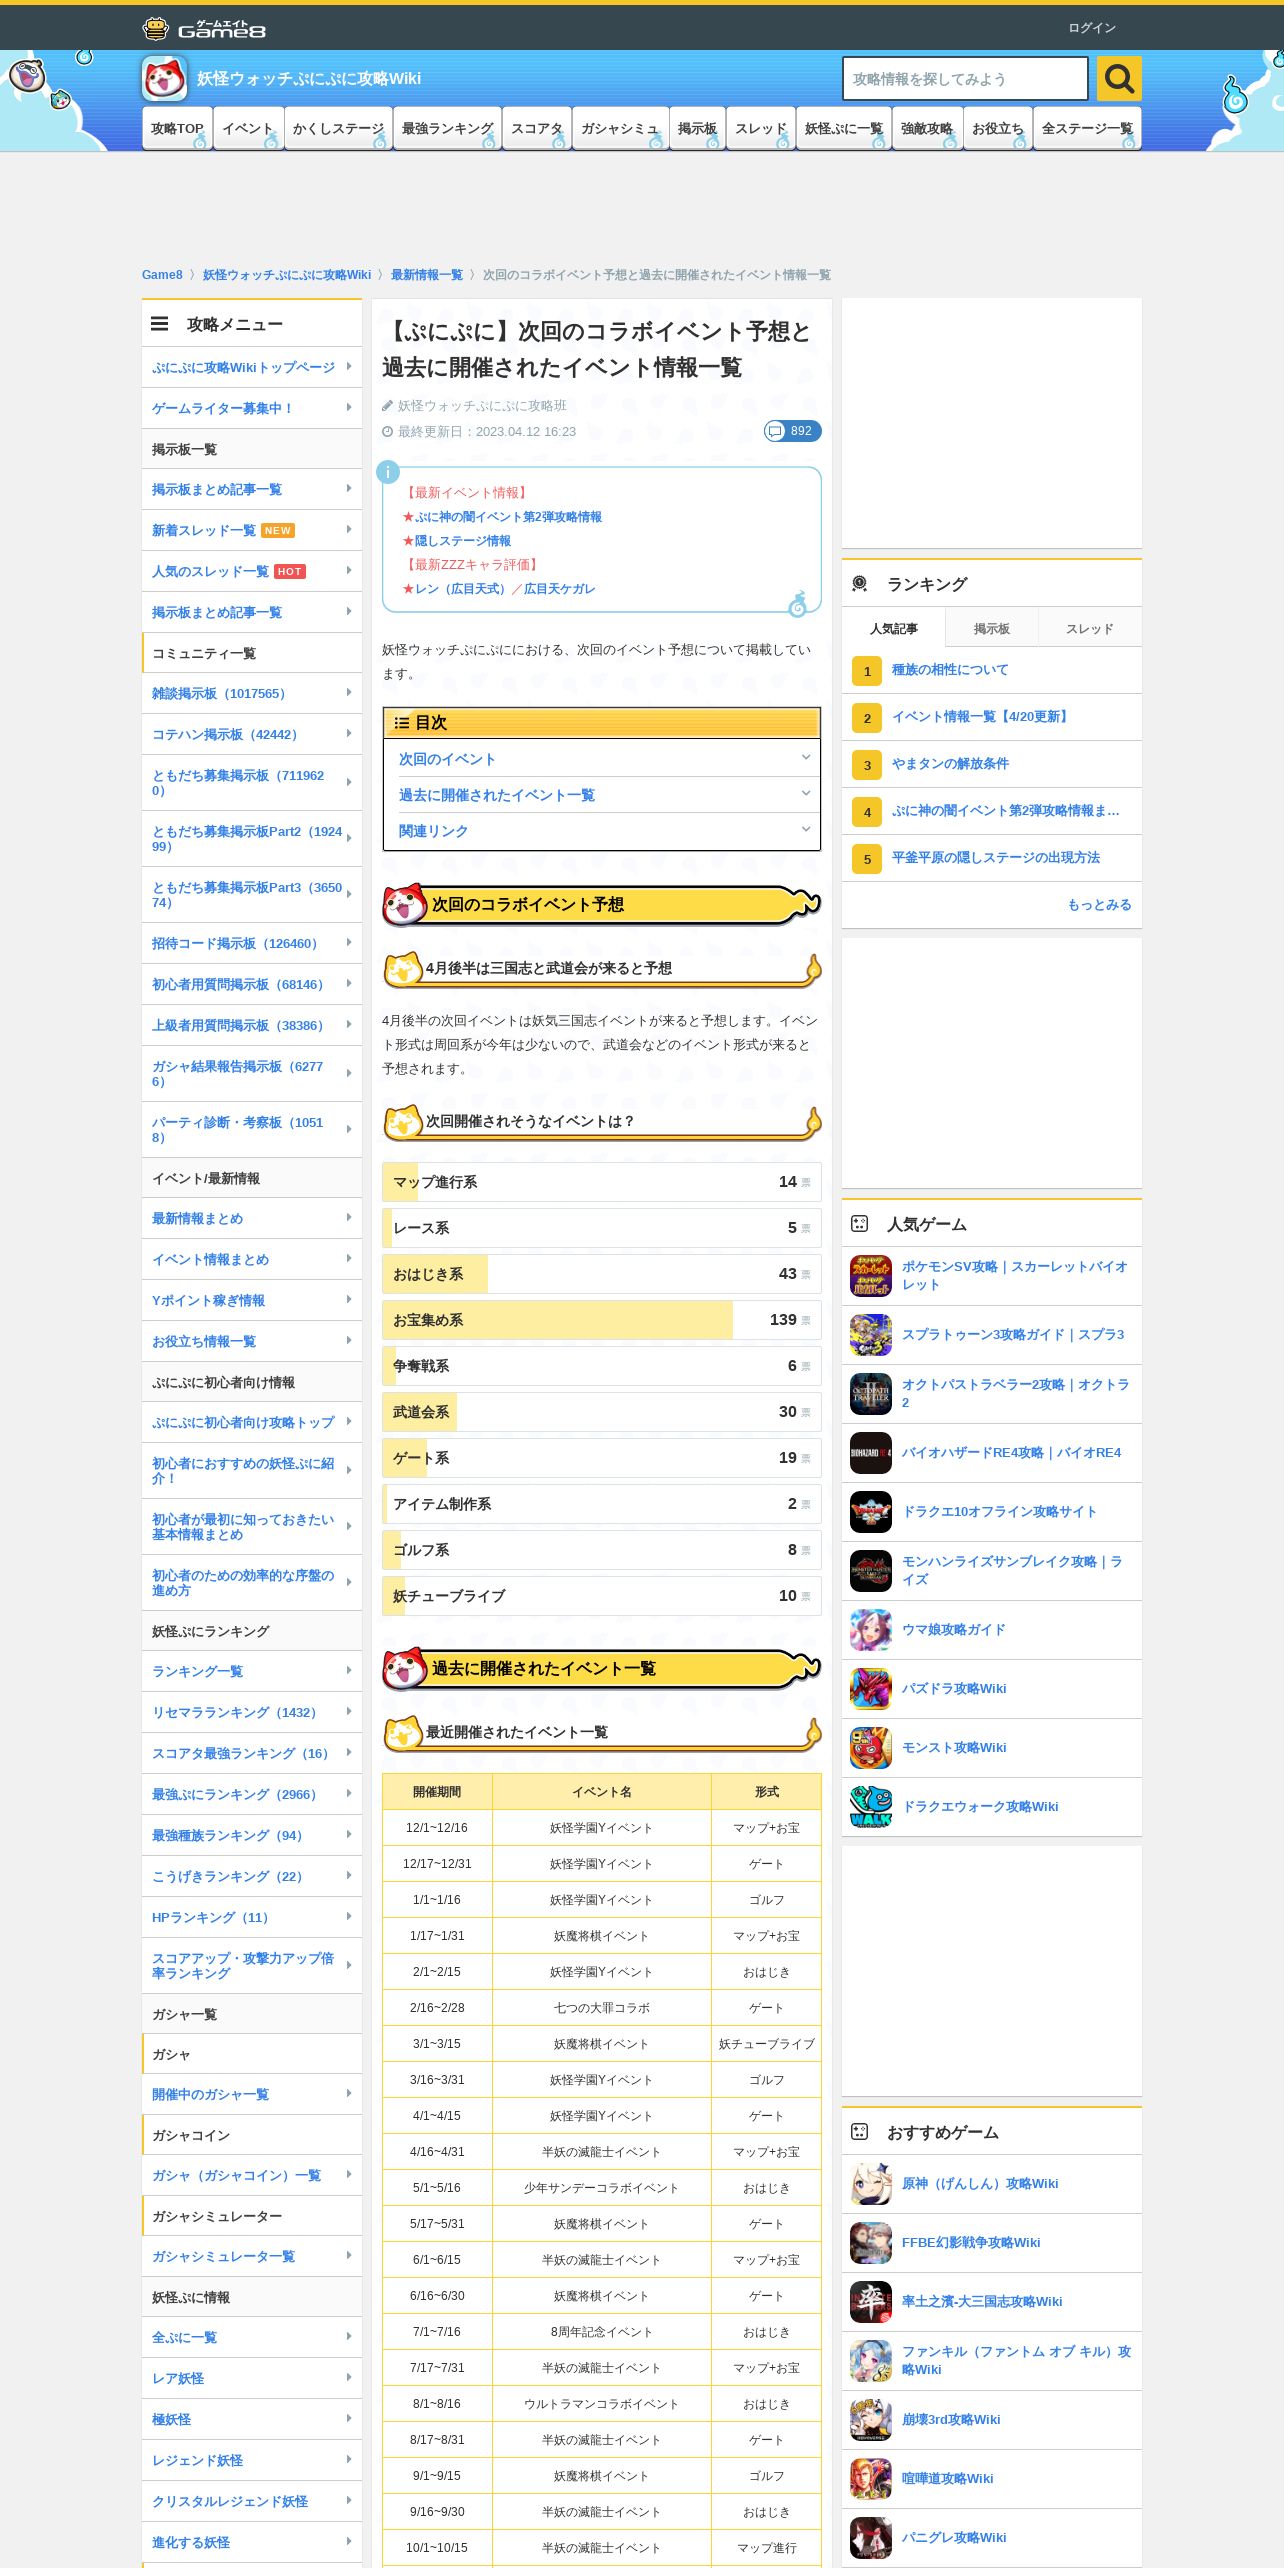Screen dimensions: 1284x2568
Task: Click the comment bubble count 892
Action: pyautogui.click(x=792, y=431)
